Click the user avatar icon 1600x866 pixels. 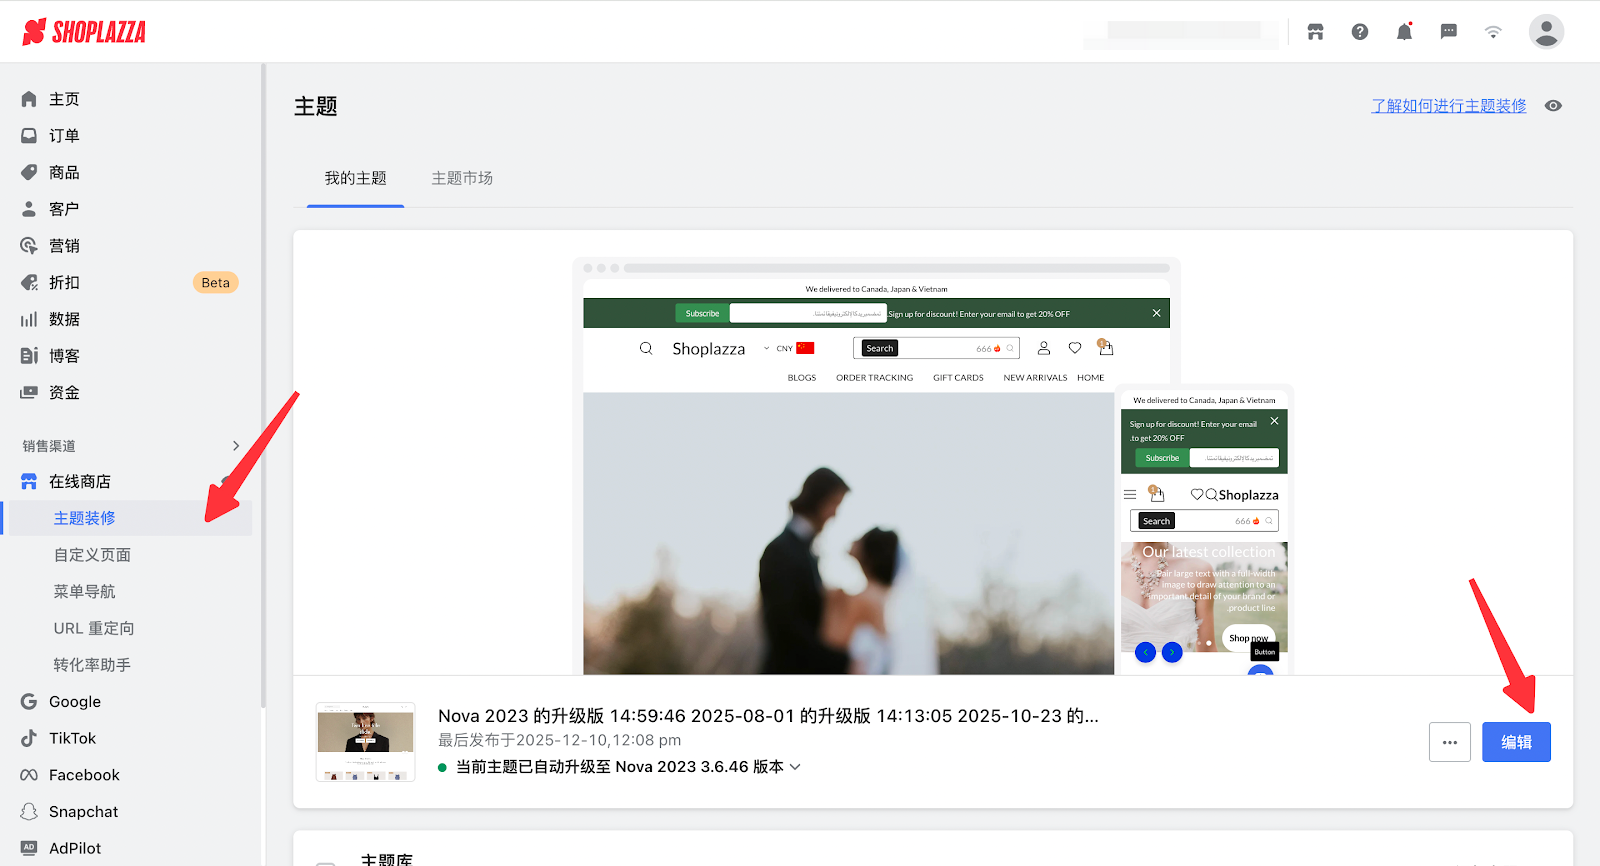[1546, 32]
